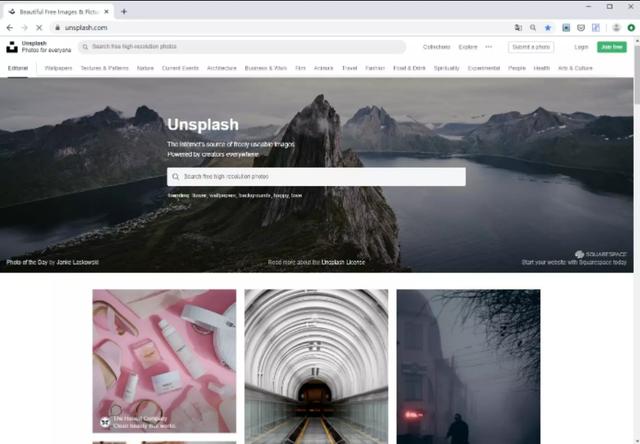
Task: Open the Unsplash License link
Action: 343,262
